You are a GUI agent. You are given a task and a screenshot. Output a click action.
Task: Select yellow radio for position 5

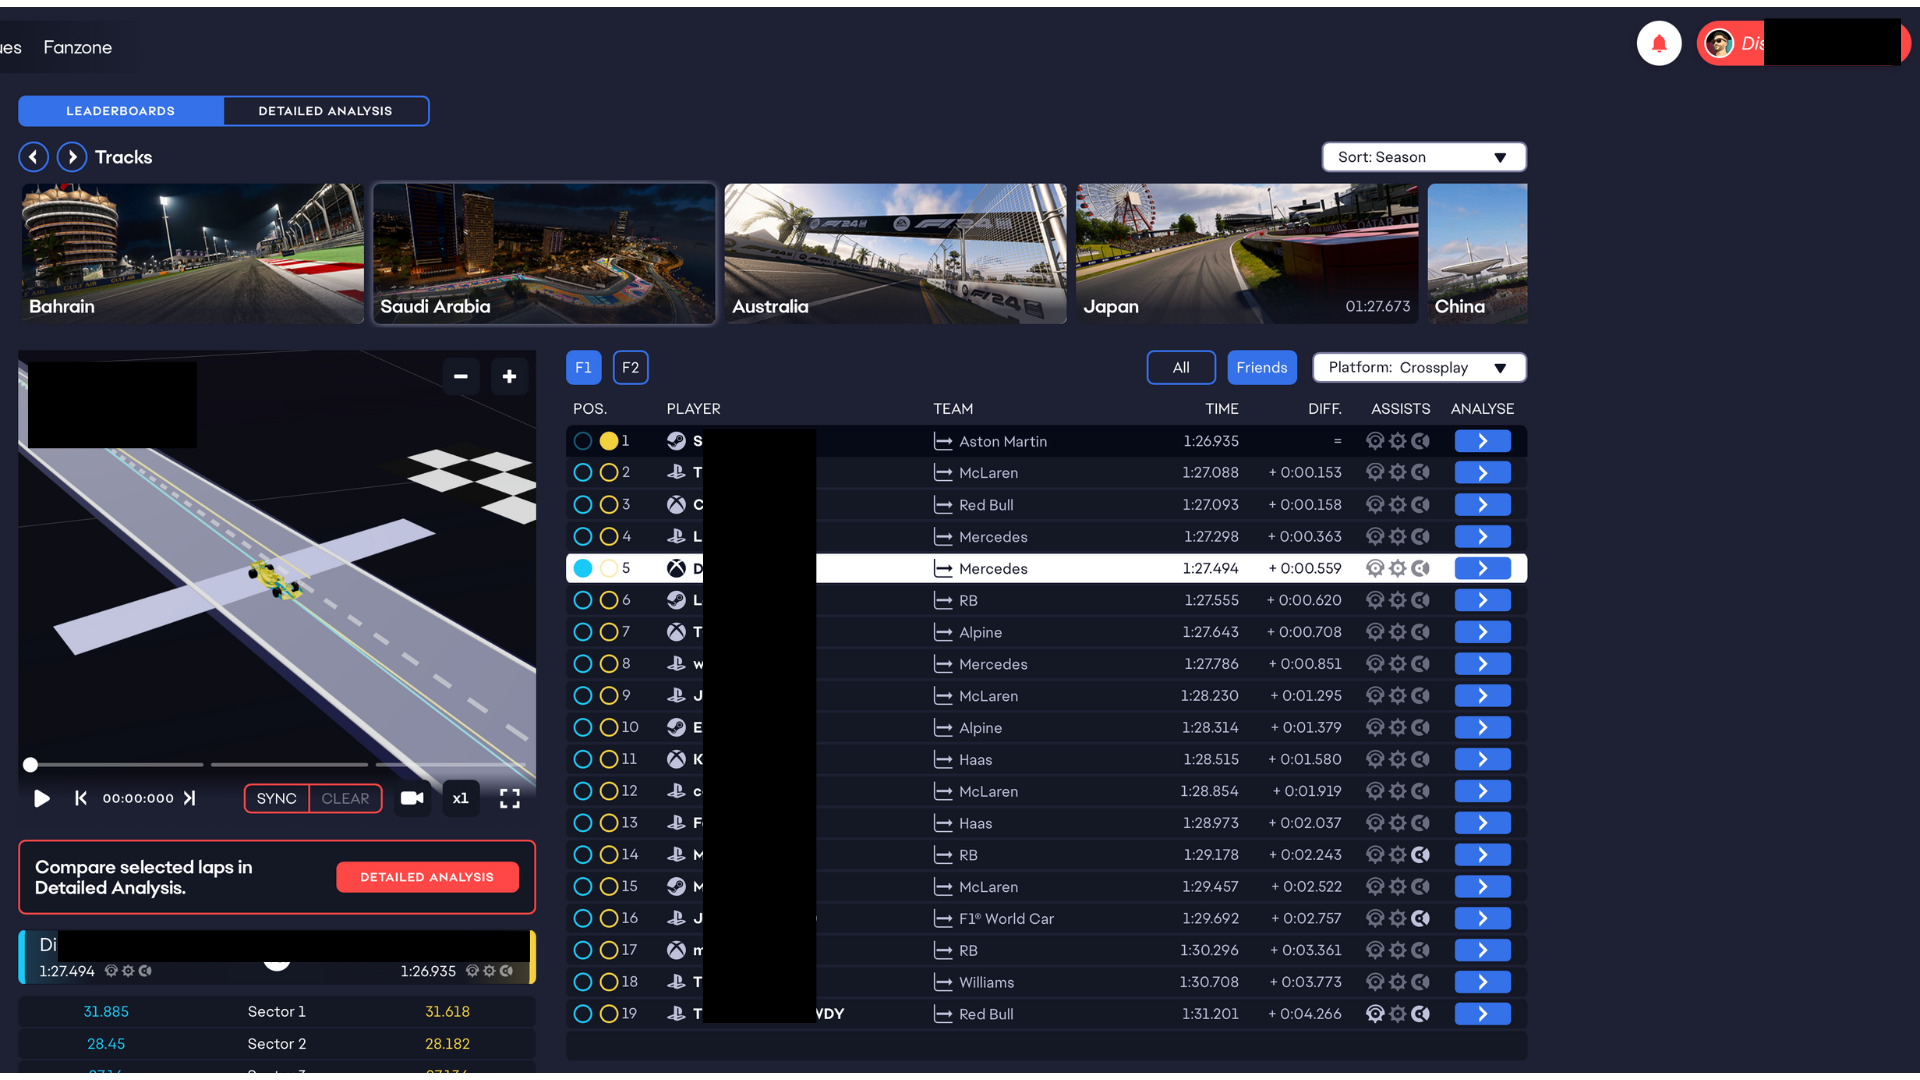pos(608,568)
